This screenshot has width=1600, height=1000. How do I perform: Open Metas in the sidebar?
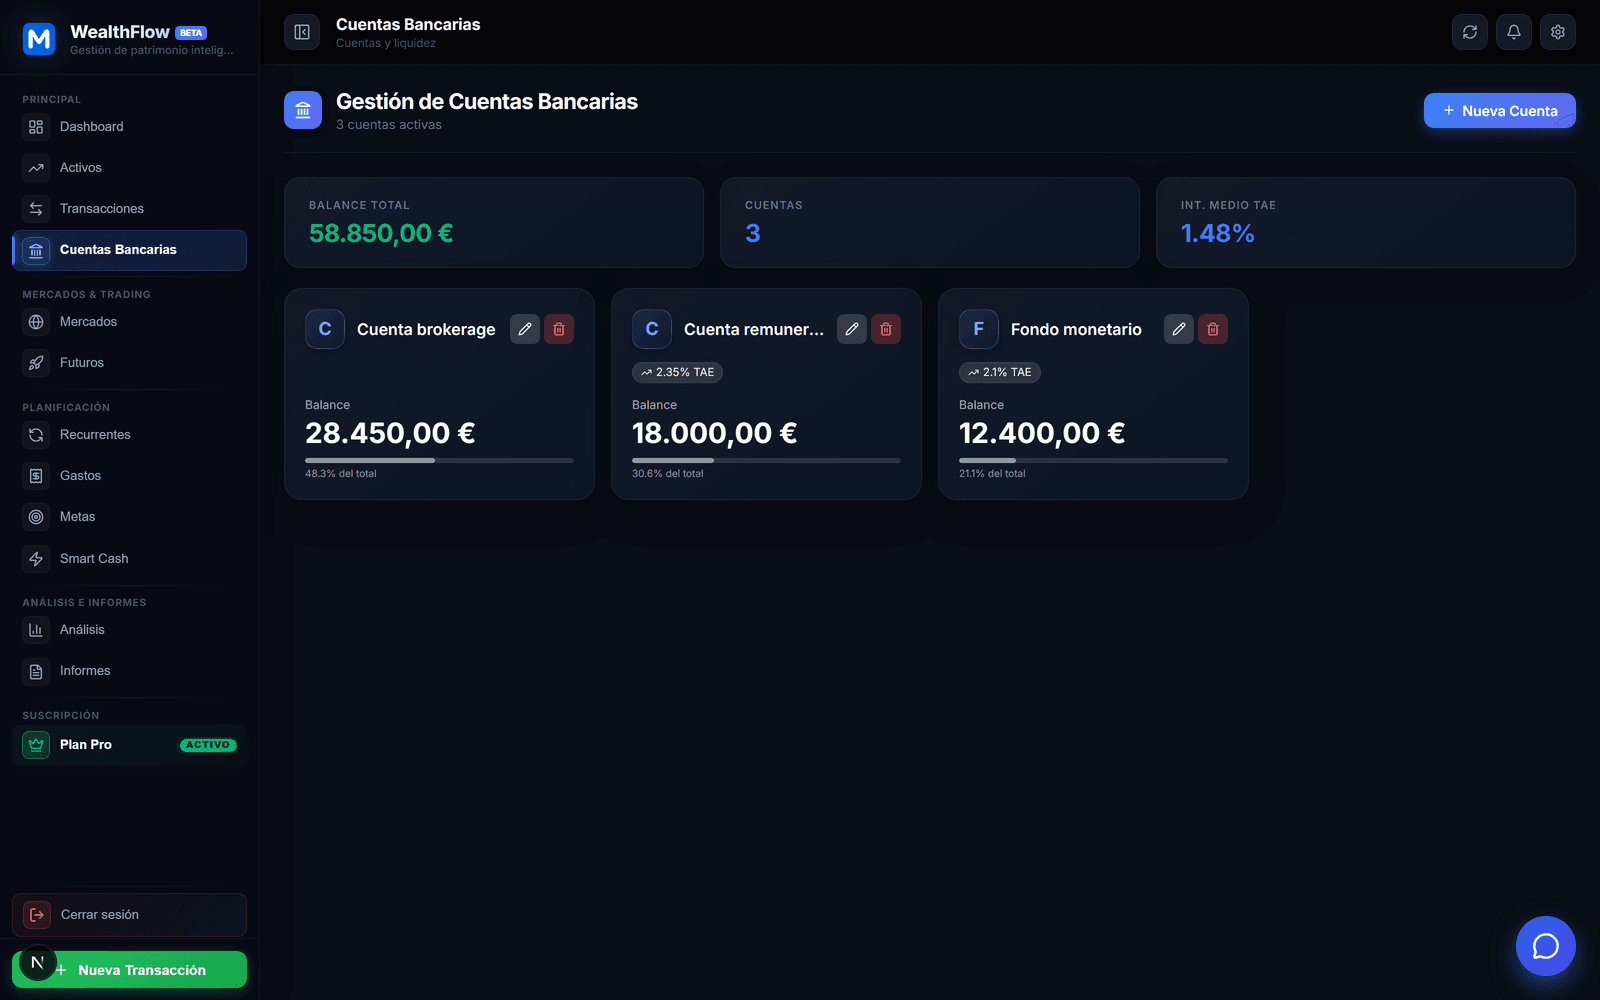click(129, 517)
